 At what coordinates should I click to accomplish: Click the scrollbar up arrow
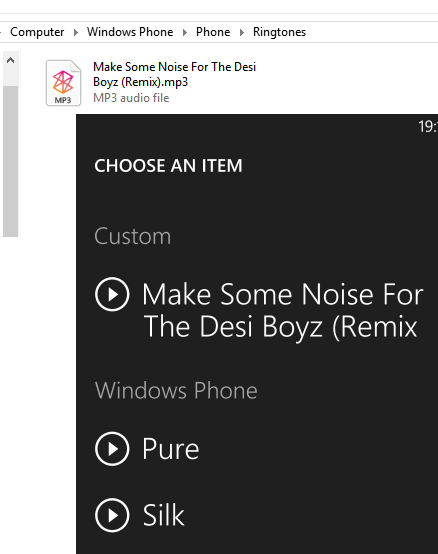point(11,60)
